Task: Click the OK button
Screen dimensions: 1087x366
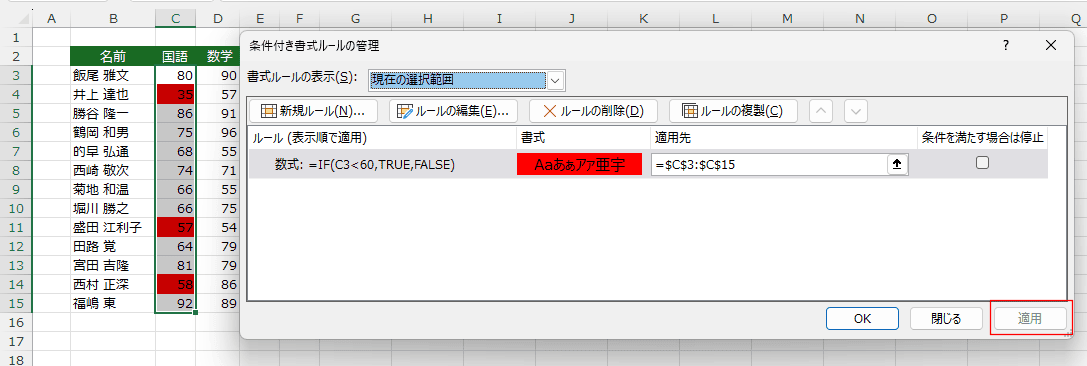Action: click(x=862, y=319)
